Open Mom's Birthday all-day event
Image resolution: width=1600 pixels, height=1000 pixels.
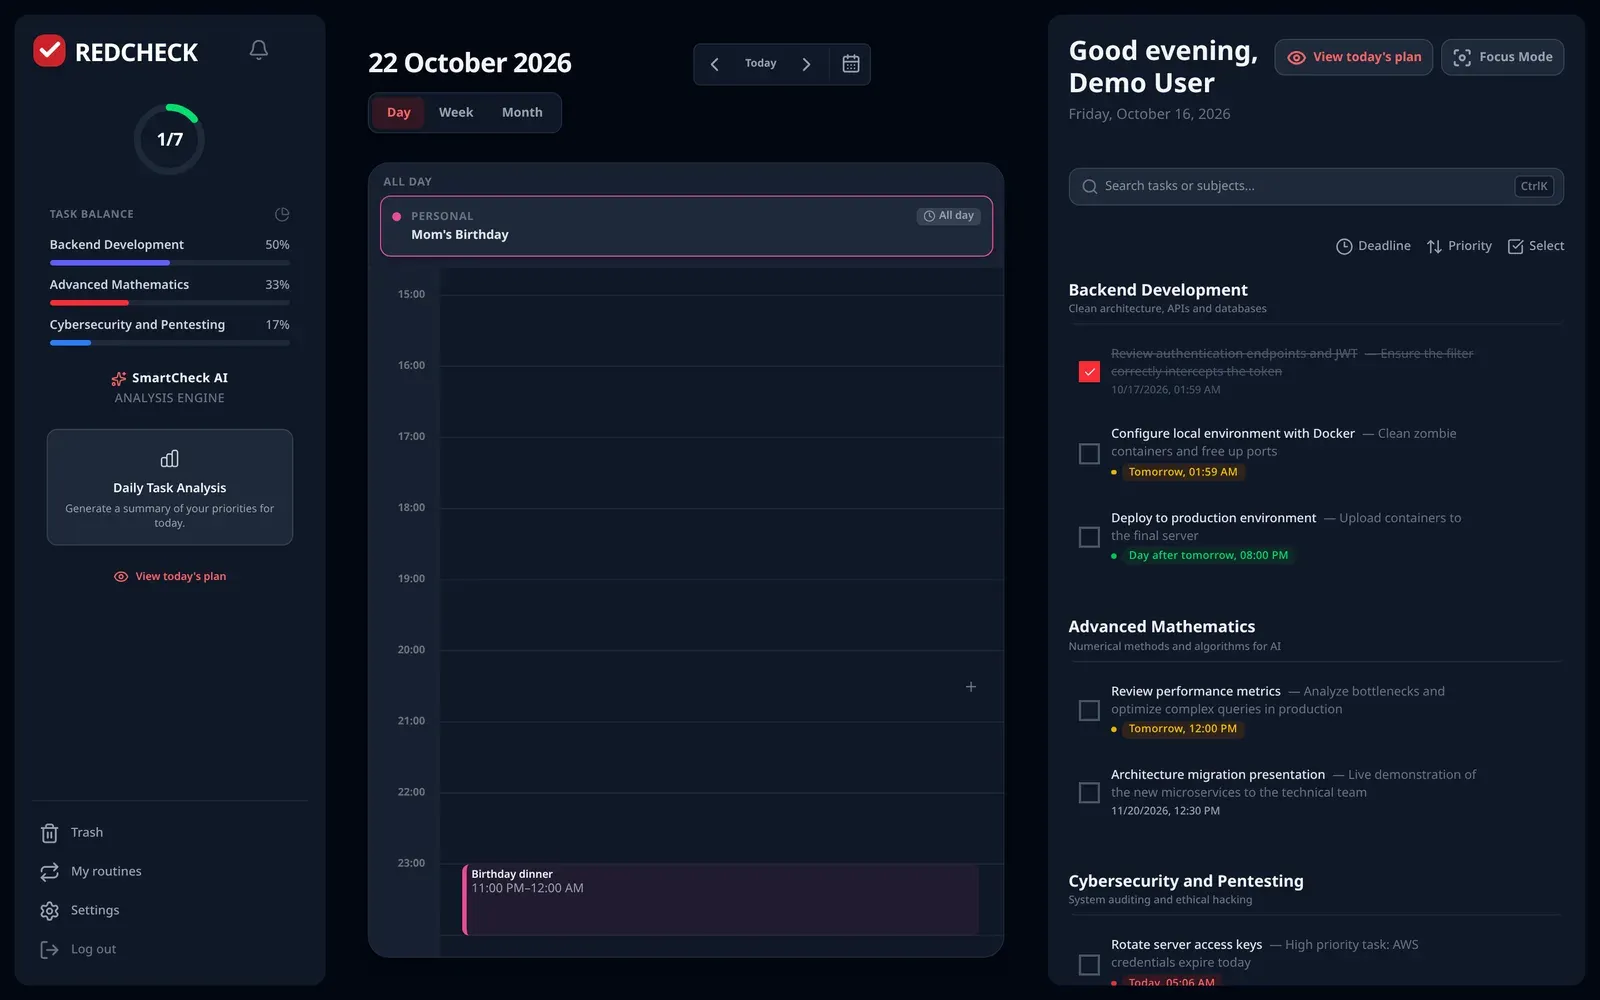coord(686,226)
